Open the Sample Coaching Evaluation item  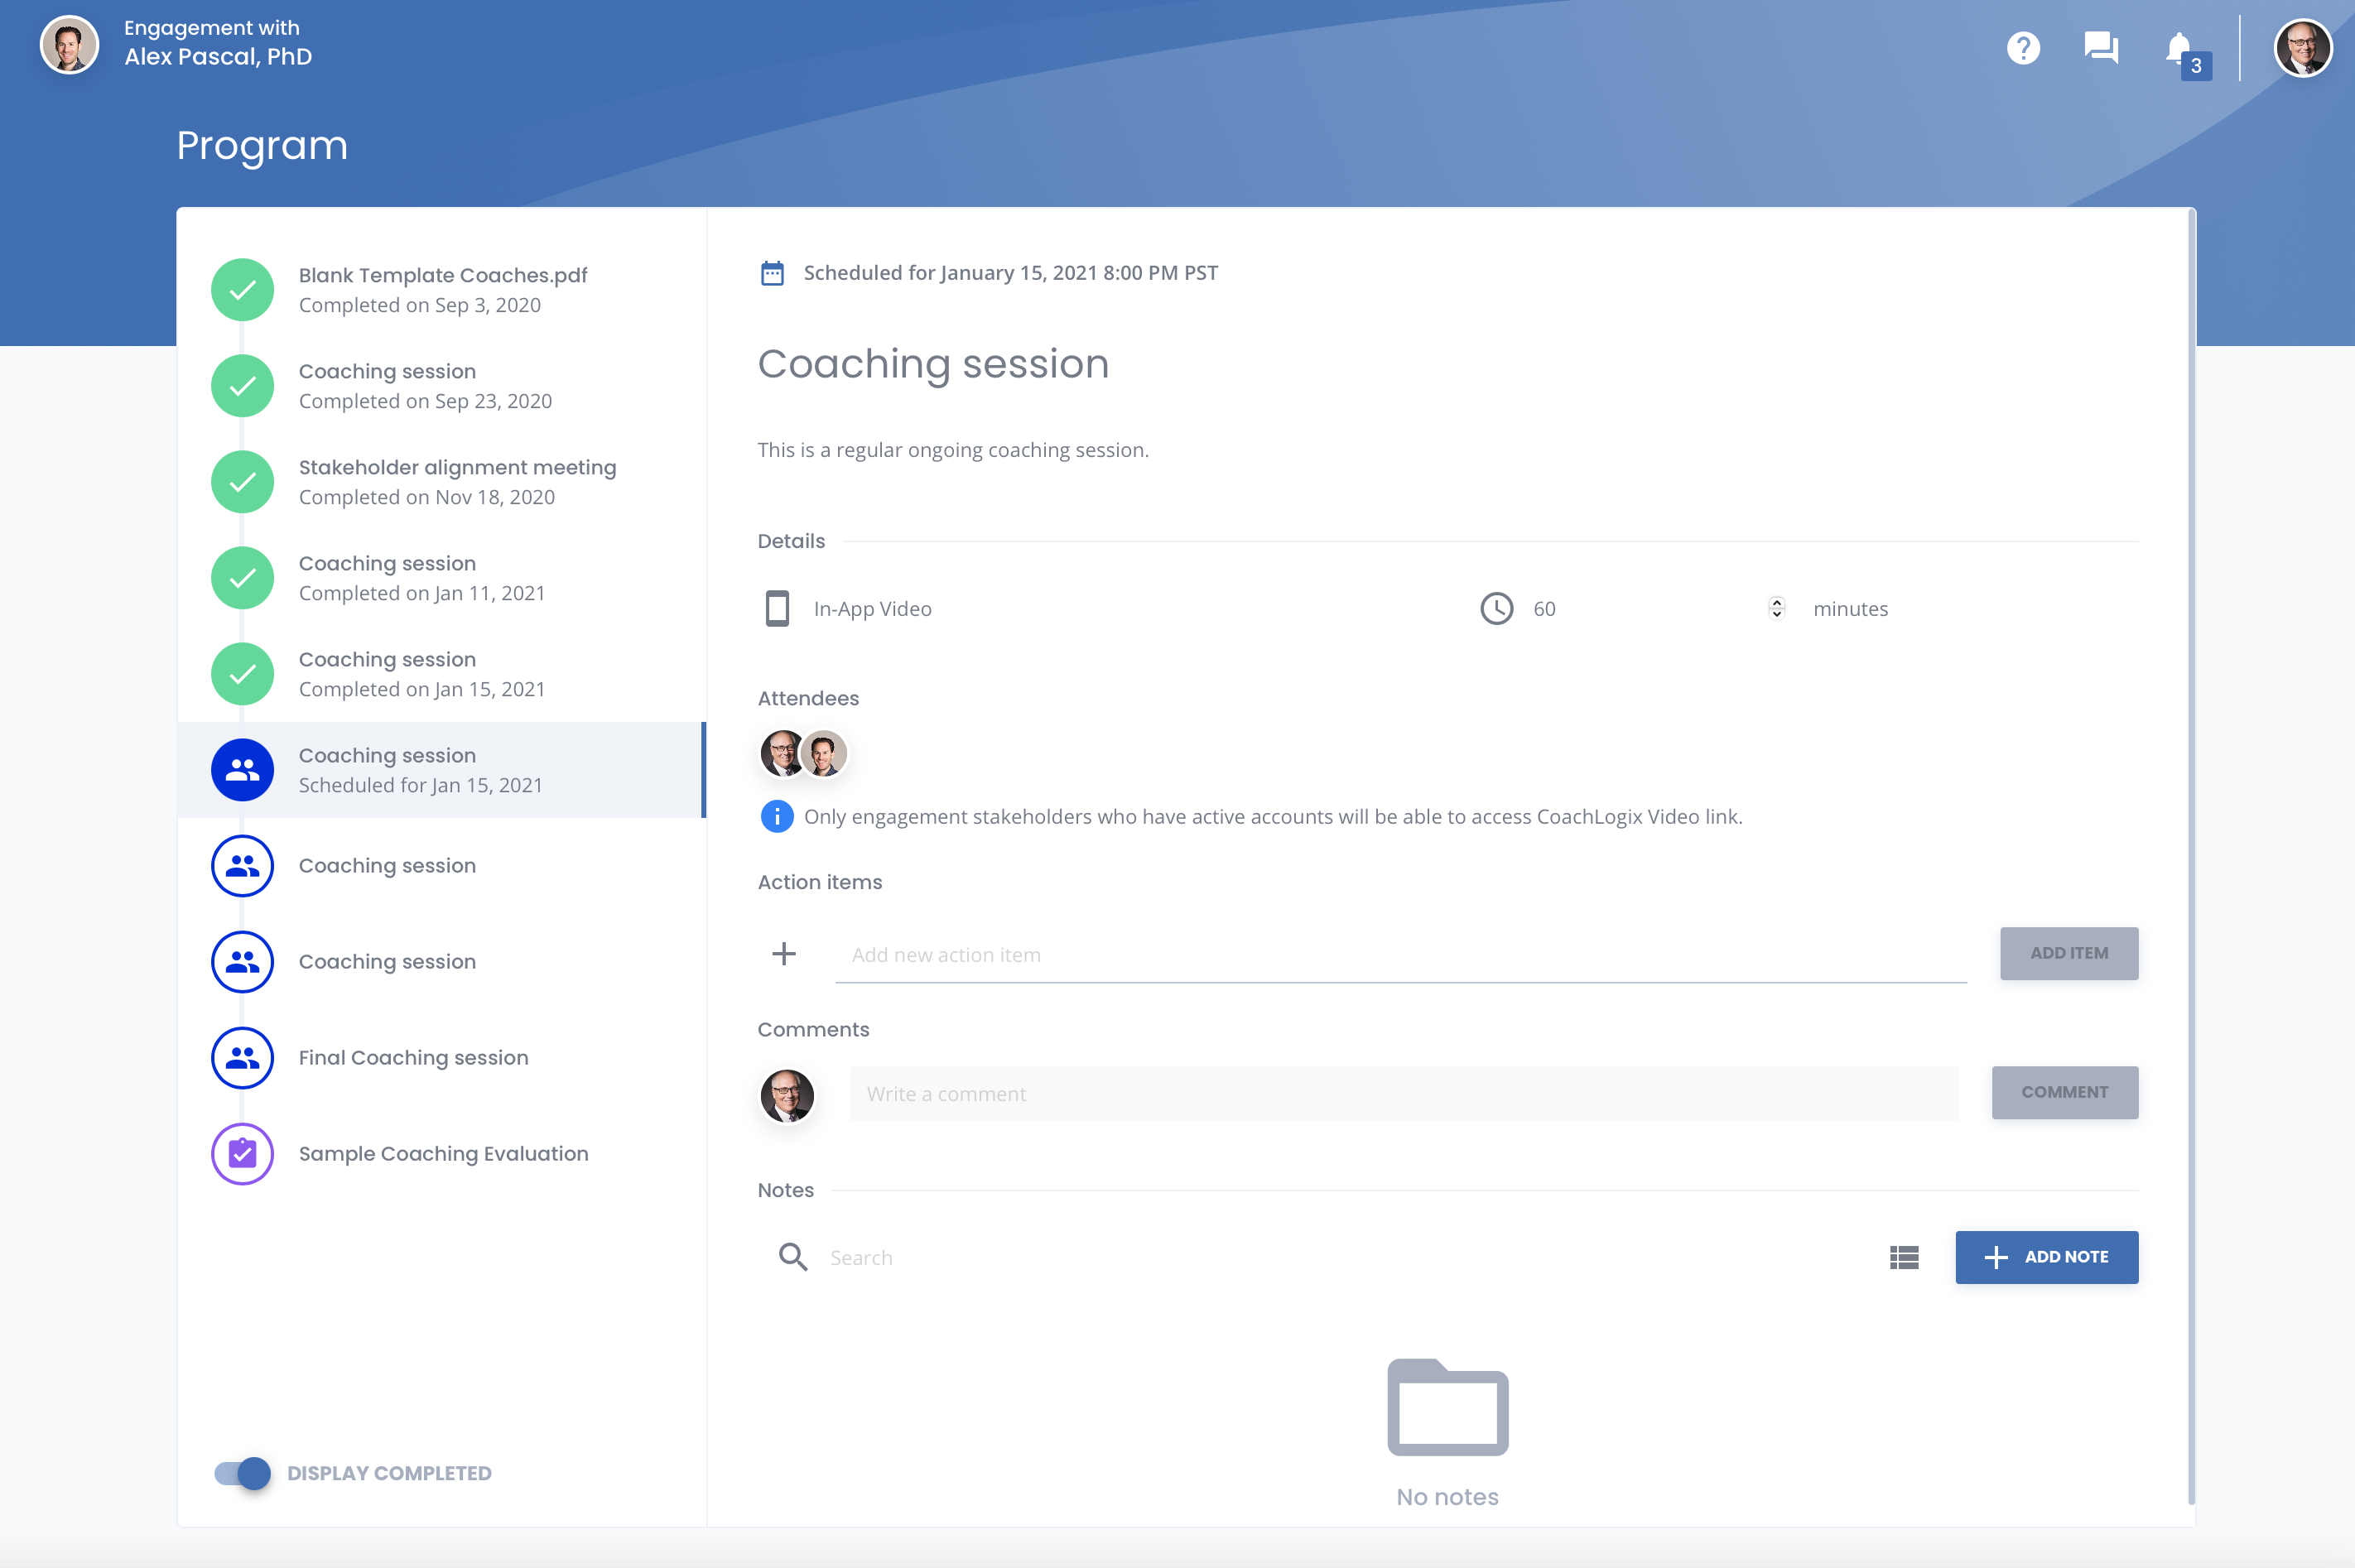[x=442, y=1154]
